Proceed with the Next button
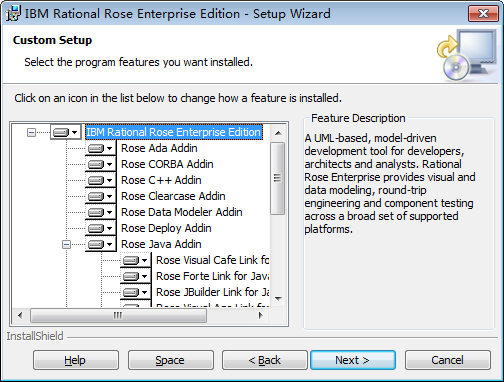Screen dimensions: 504x382 coord(353,360)
